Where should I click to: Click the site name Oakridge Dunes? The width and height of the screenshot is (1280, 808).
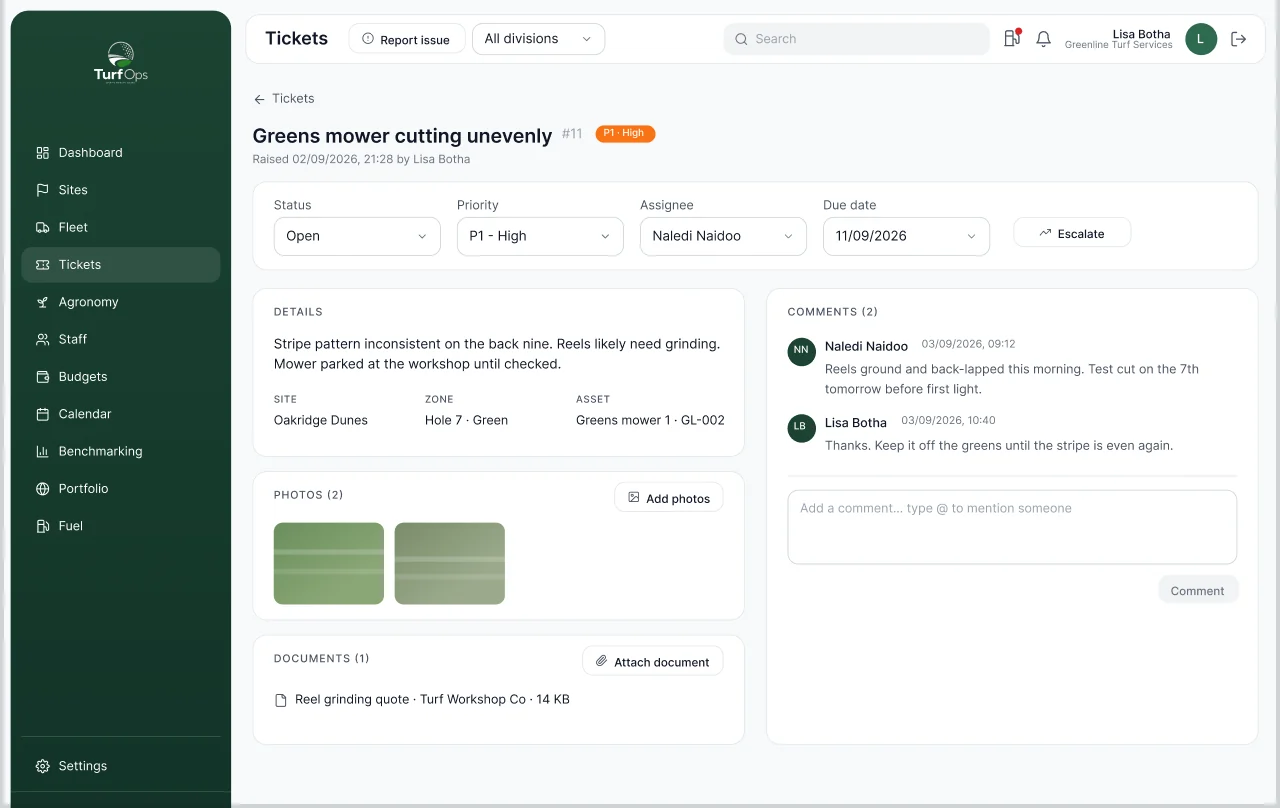(321, 421)
